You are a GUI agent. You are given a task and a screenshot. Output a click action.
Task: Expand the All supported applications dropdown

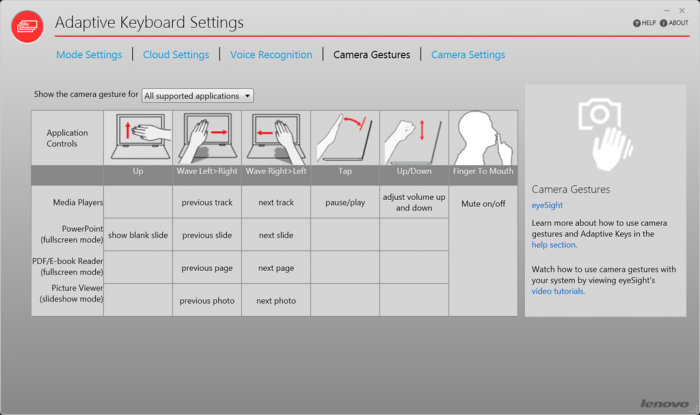tap(198, 96)
